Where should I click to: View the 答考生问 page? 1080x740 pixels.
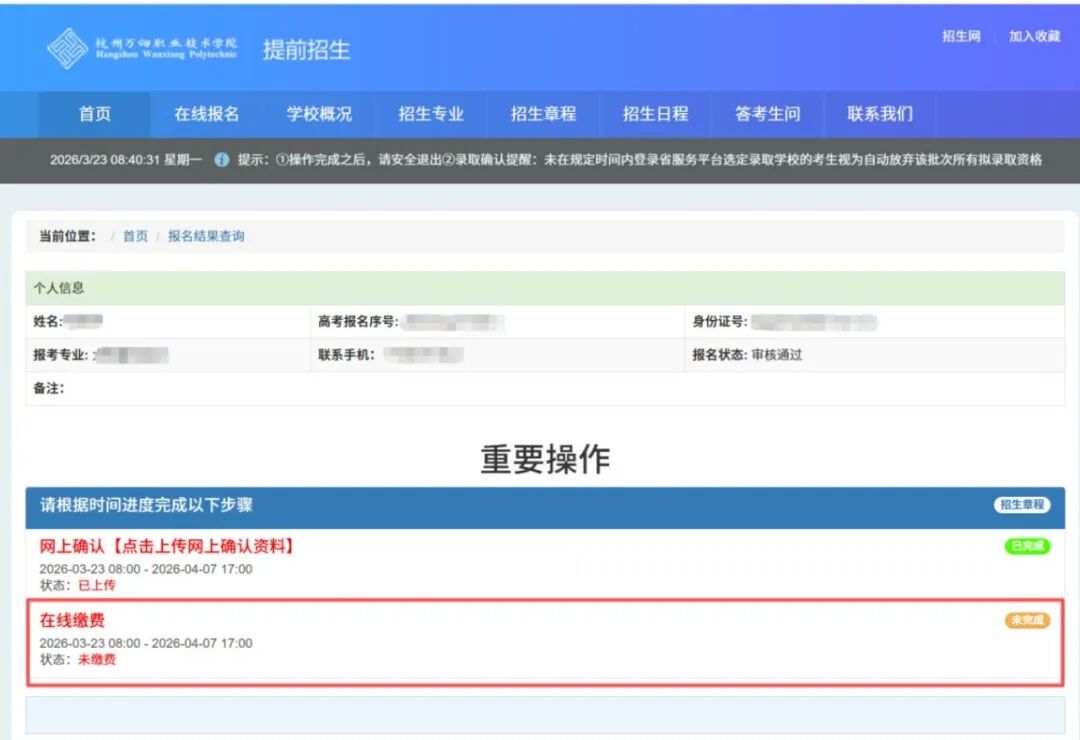tap(766, 114)
